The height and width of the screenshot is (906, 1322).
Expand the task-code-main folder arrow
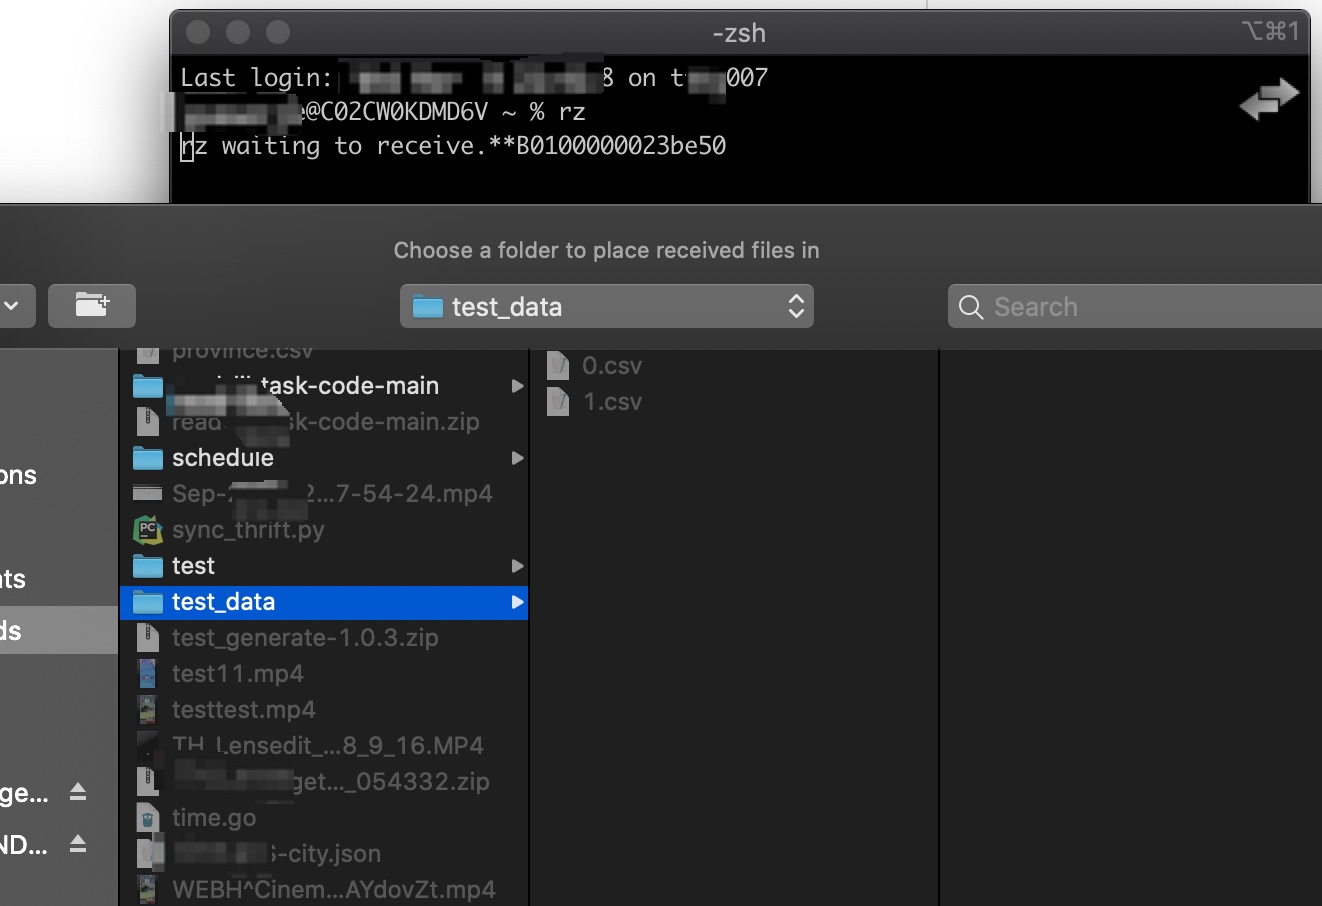pos(517,386)
